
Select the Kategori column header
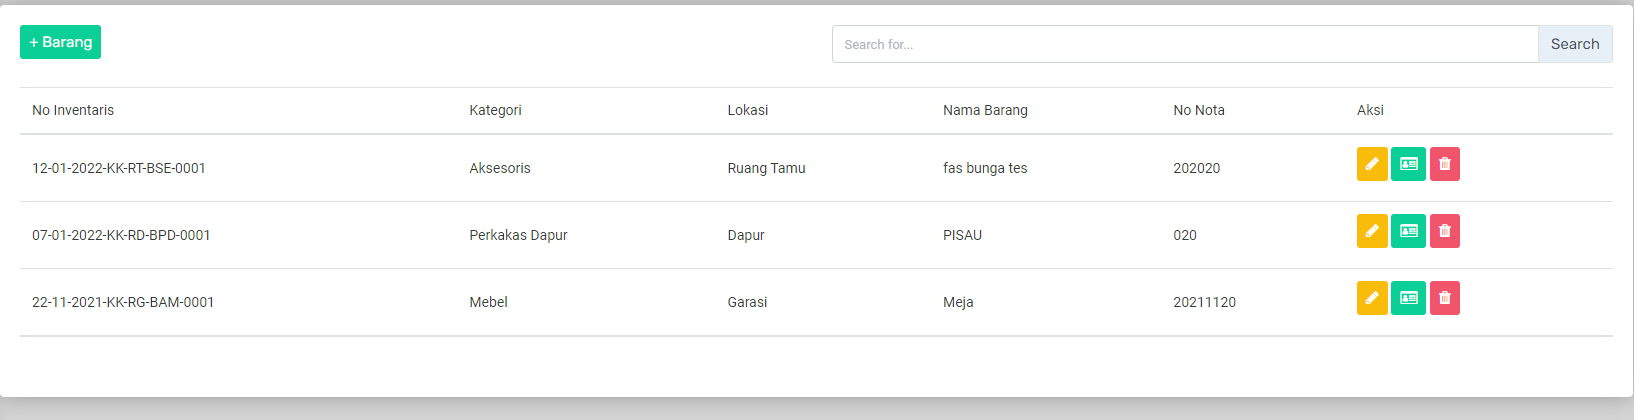point(495,110)
